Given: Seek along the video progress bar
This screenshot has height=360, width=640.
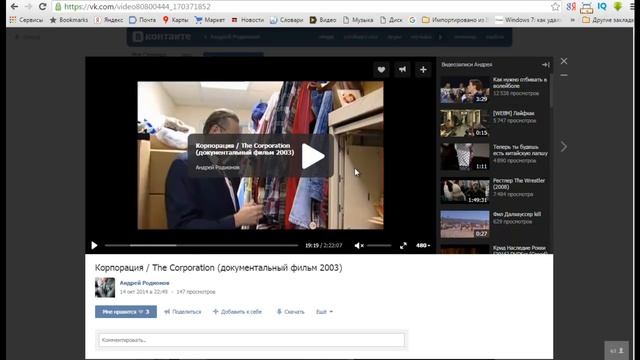Looking at the screenshot, I should coord(202,245).
